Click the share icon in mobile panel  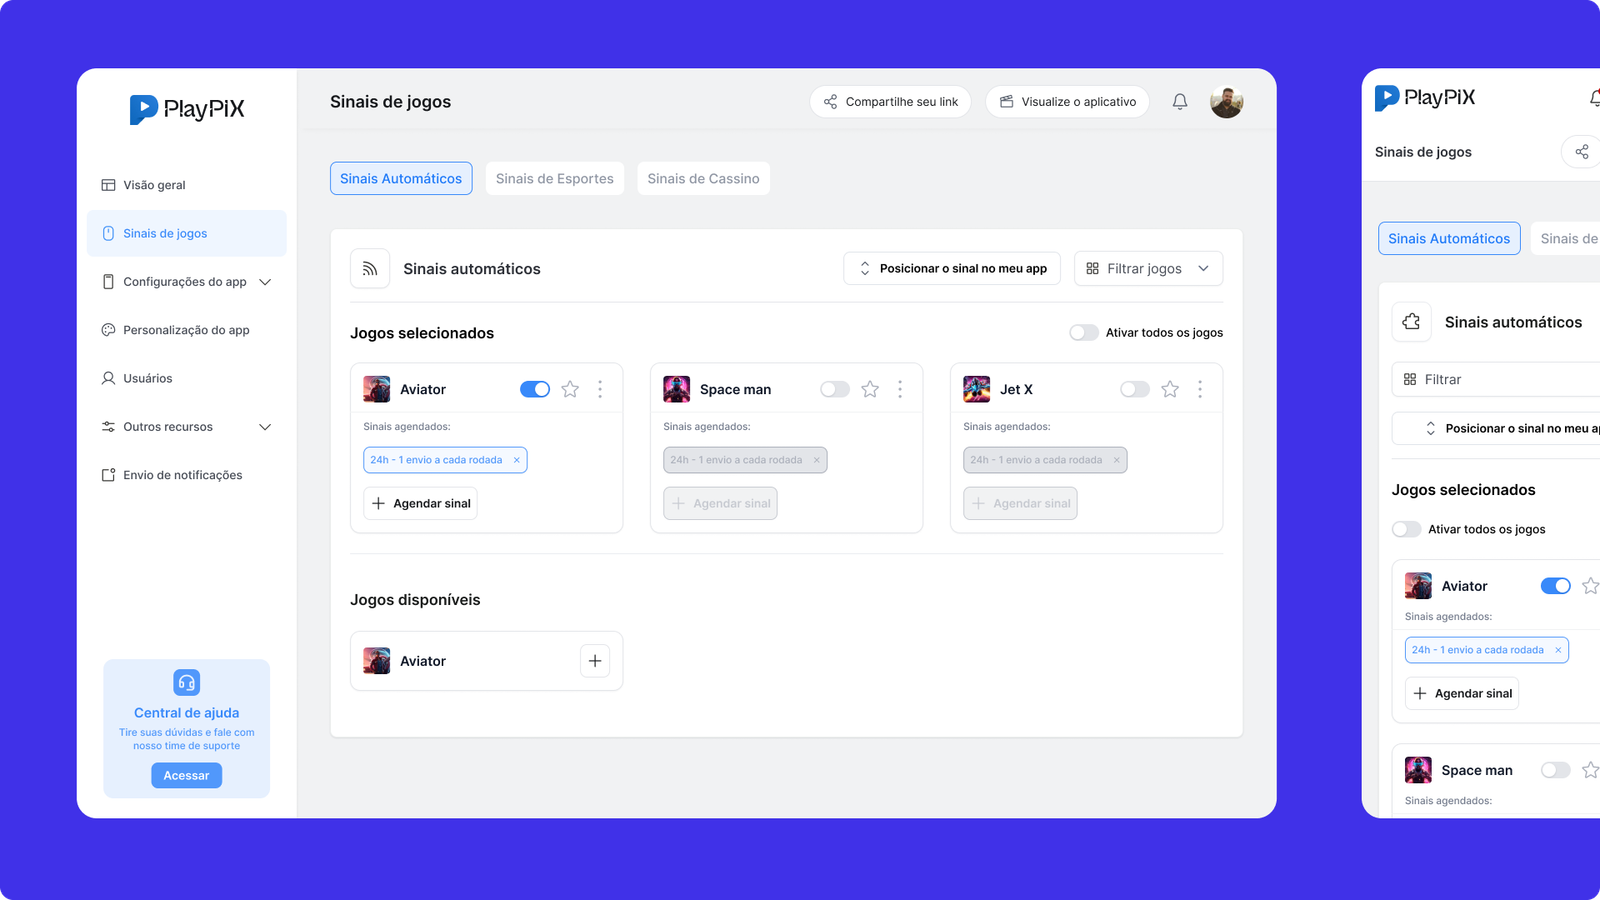coord(1582,152)
